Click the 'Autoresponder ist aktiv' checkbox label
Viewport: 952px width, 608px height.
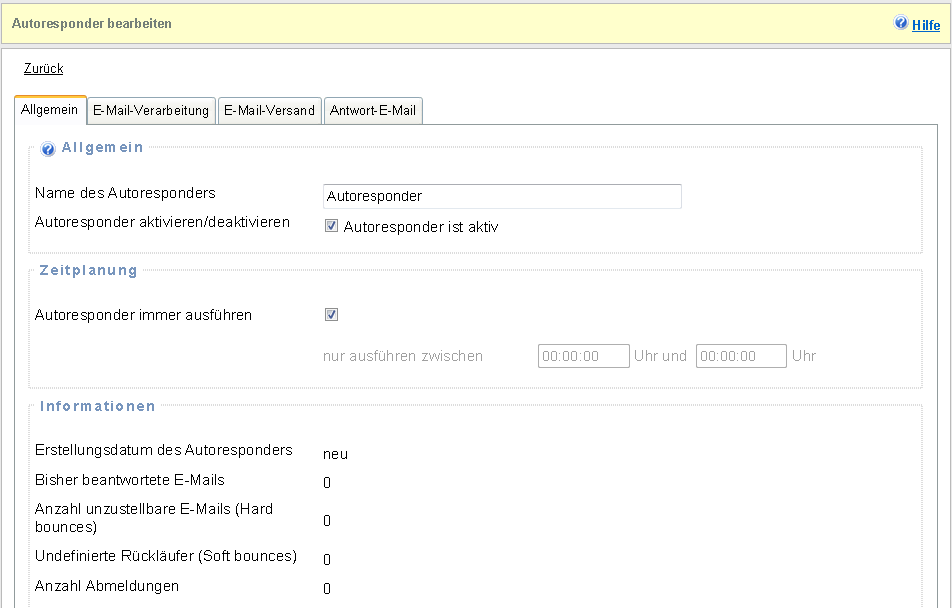pos(420,227)
